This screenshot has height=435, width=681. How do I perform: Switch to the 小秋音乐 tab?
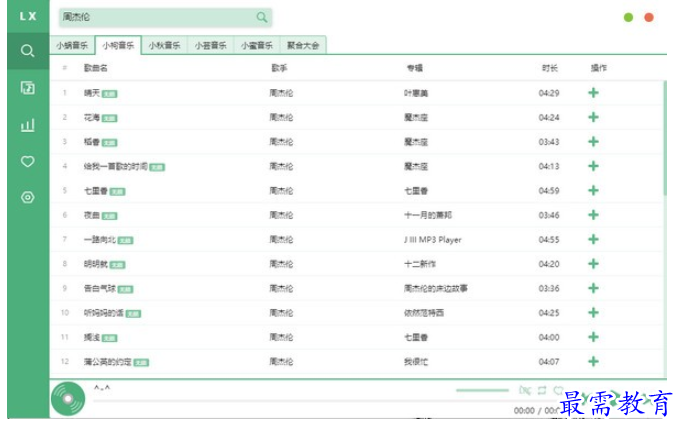(x=164, y=45)
